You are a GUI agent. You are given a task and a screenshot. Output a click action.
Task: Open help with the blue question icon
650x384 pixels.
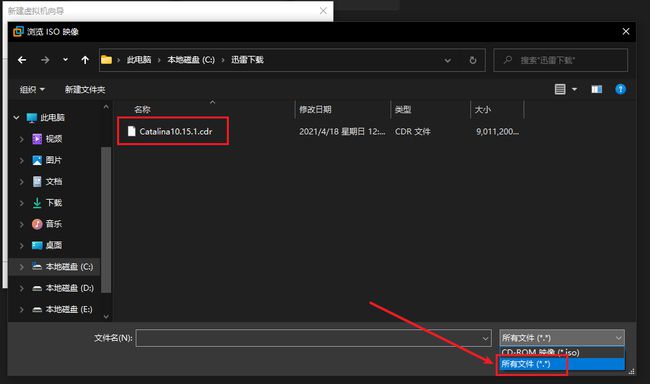coord(621,89)
